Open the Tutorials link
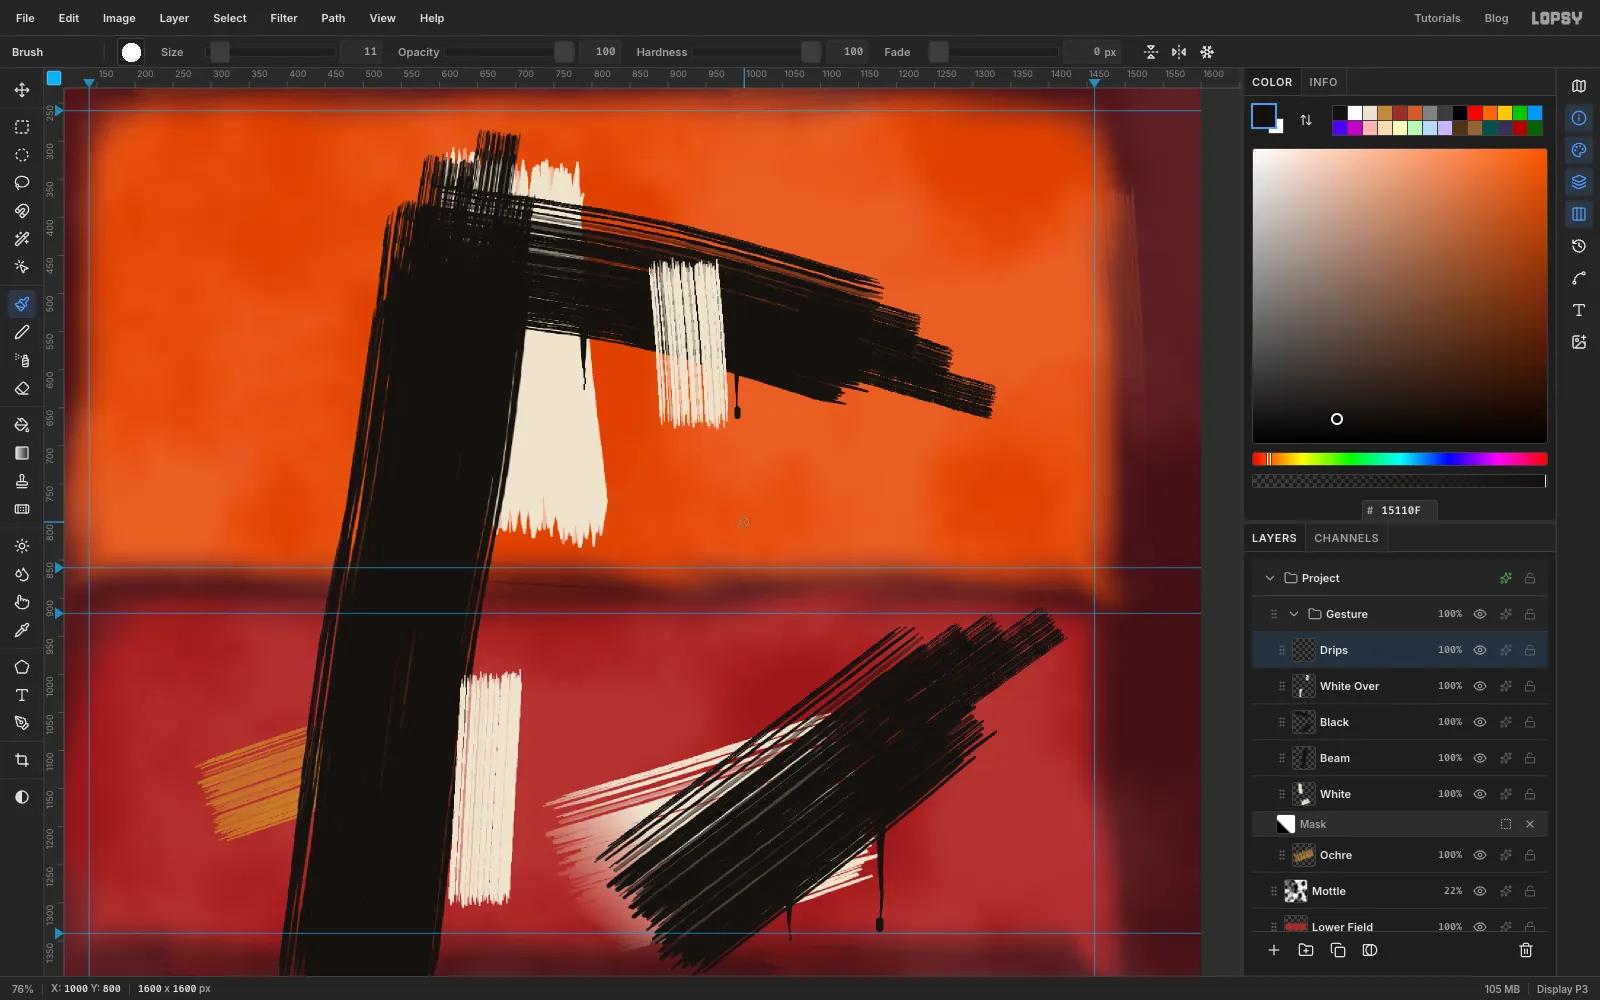Image resolution: width=1600 pixels, height=1000 pixels. coord(1437,18)
